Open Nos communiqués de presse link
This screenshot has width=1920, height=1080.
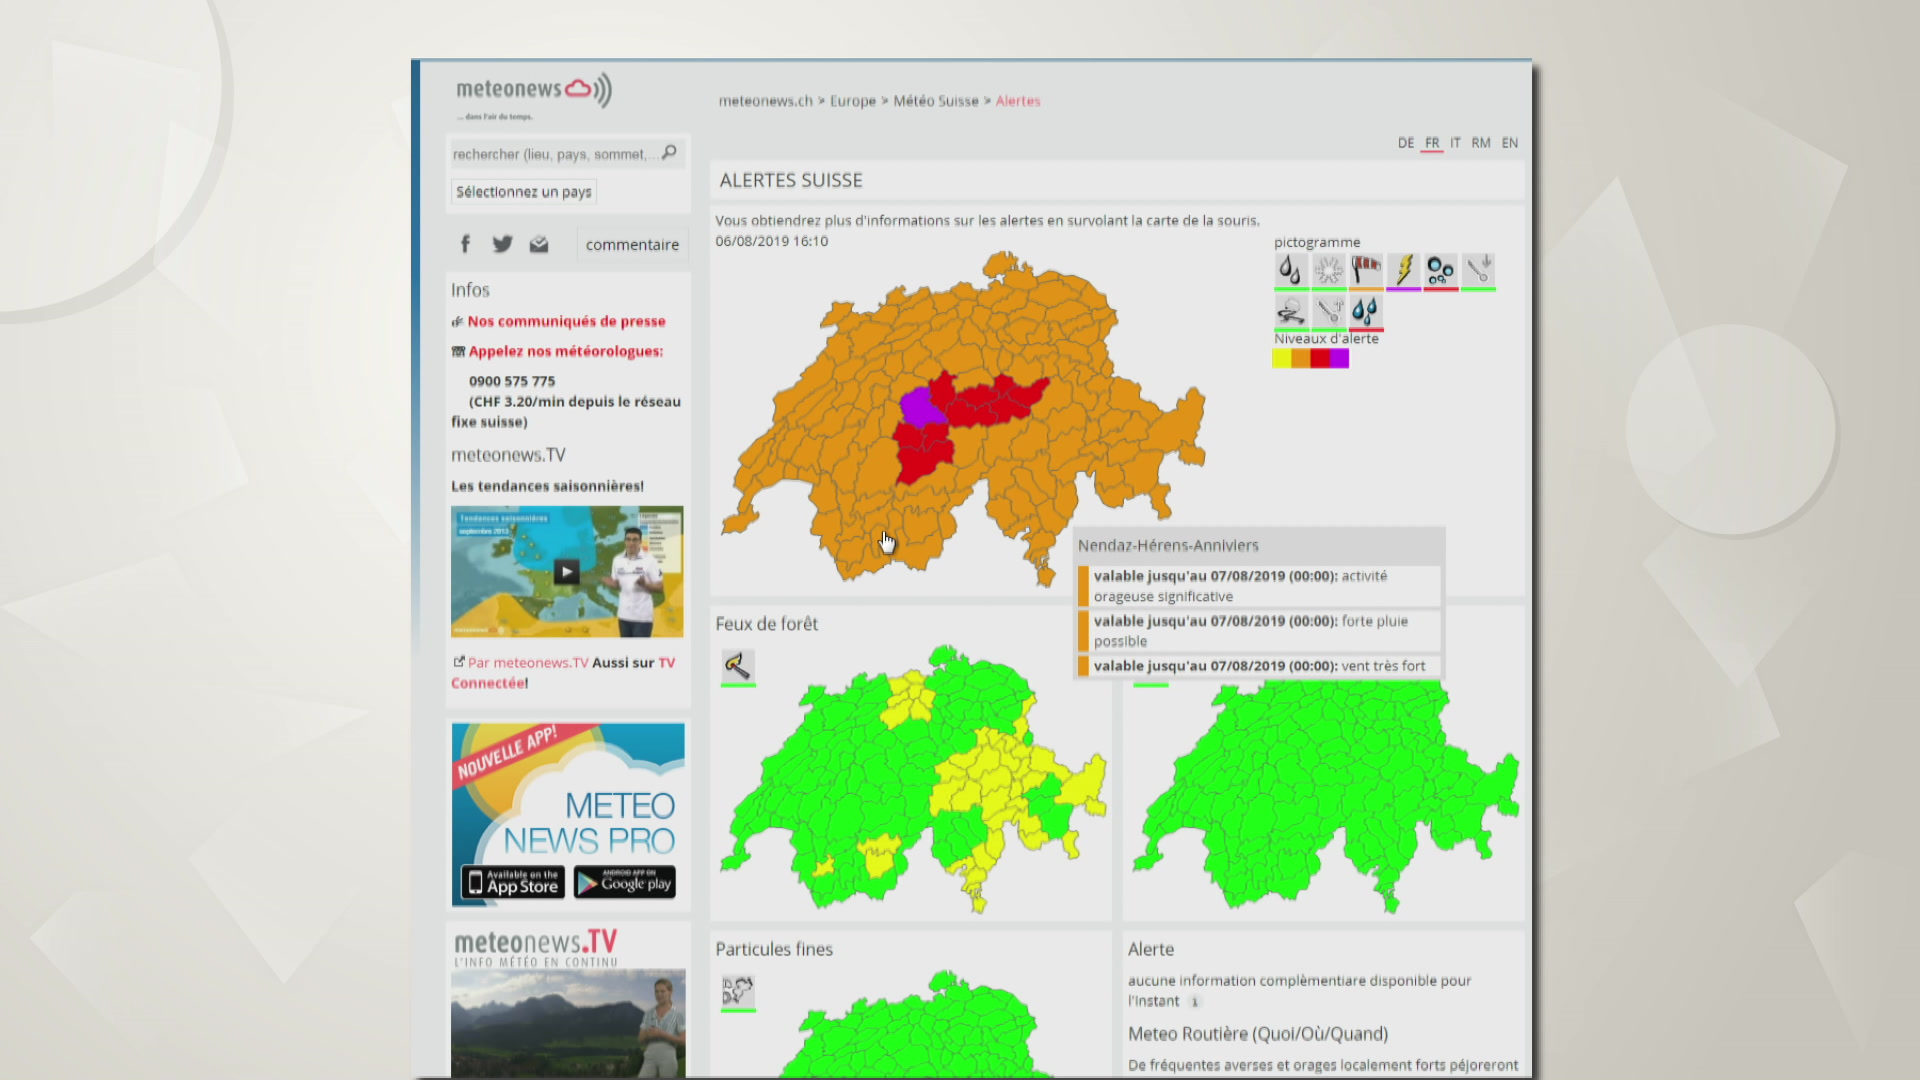click(x=566, y=321)
